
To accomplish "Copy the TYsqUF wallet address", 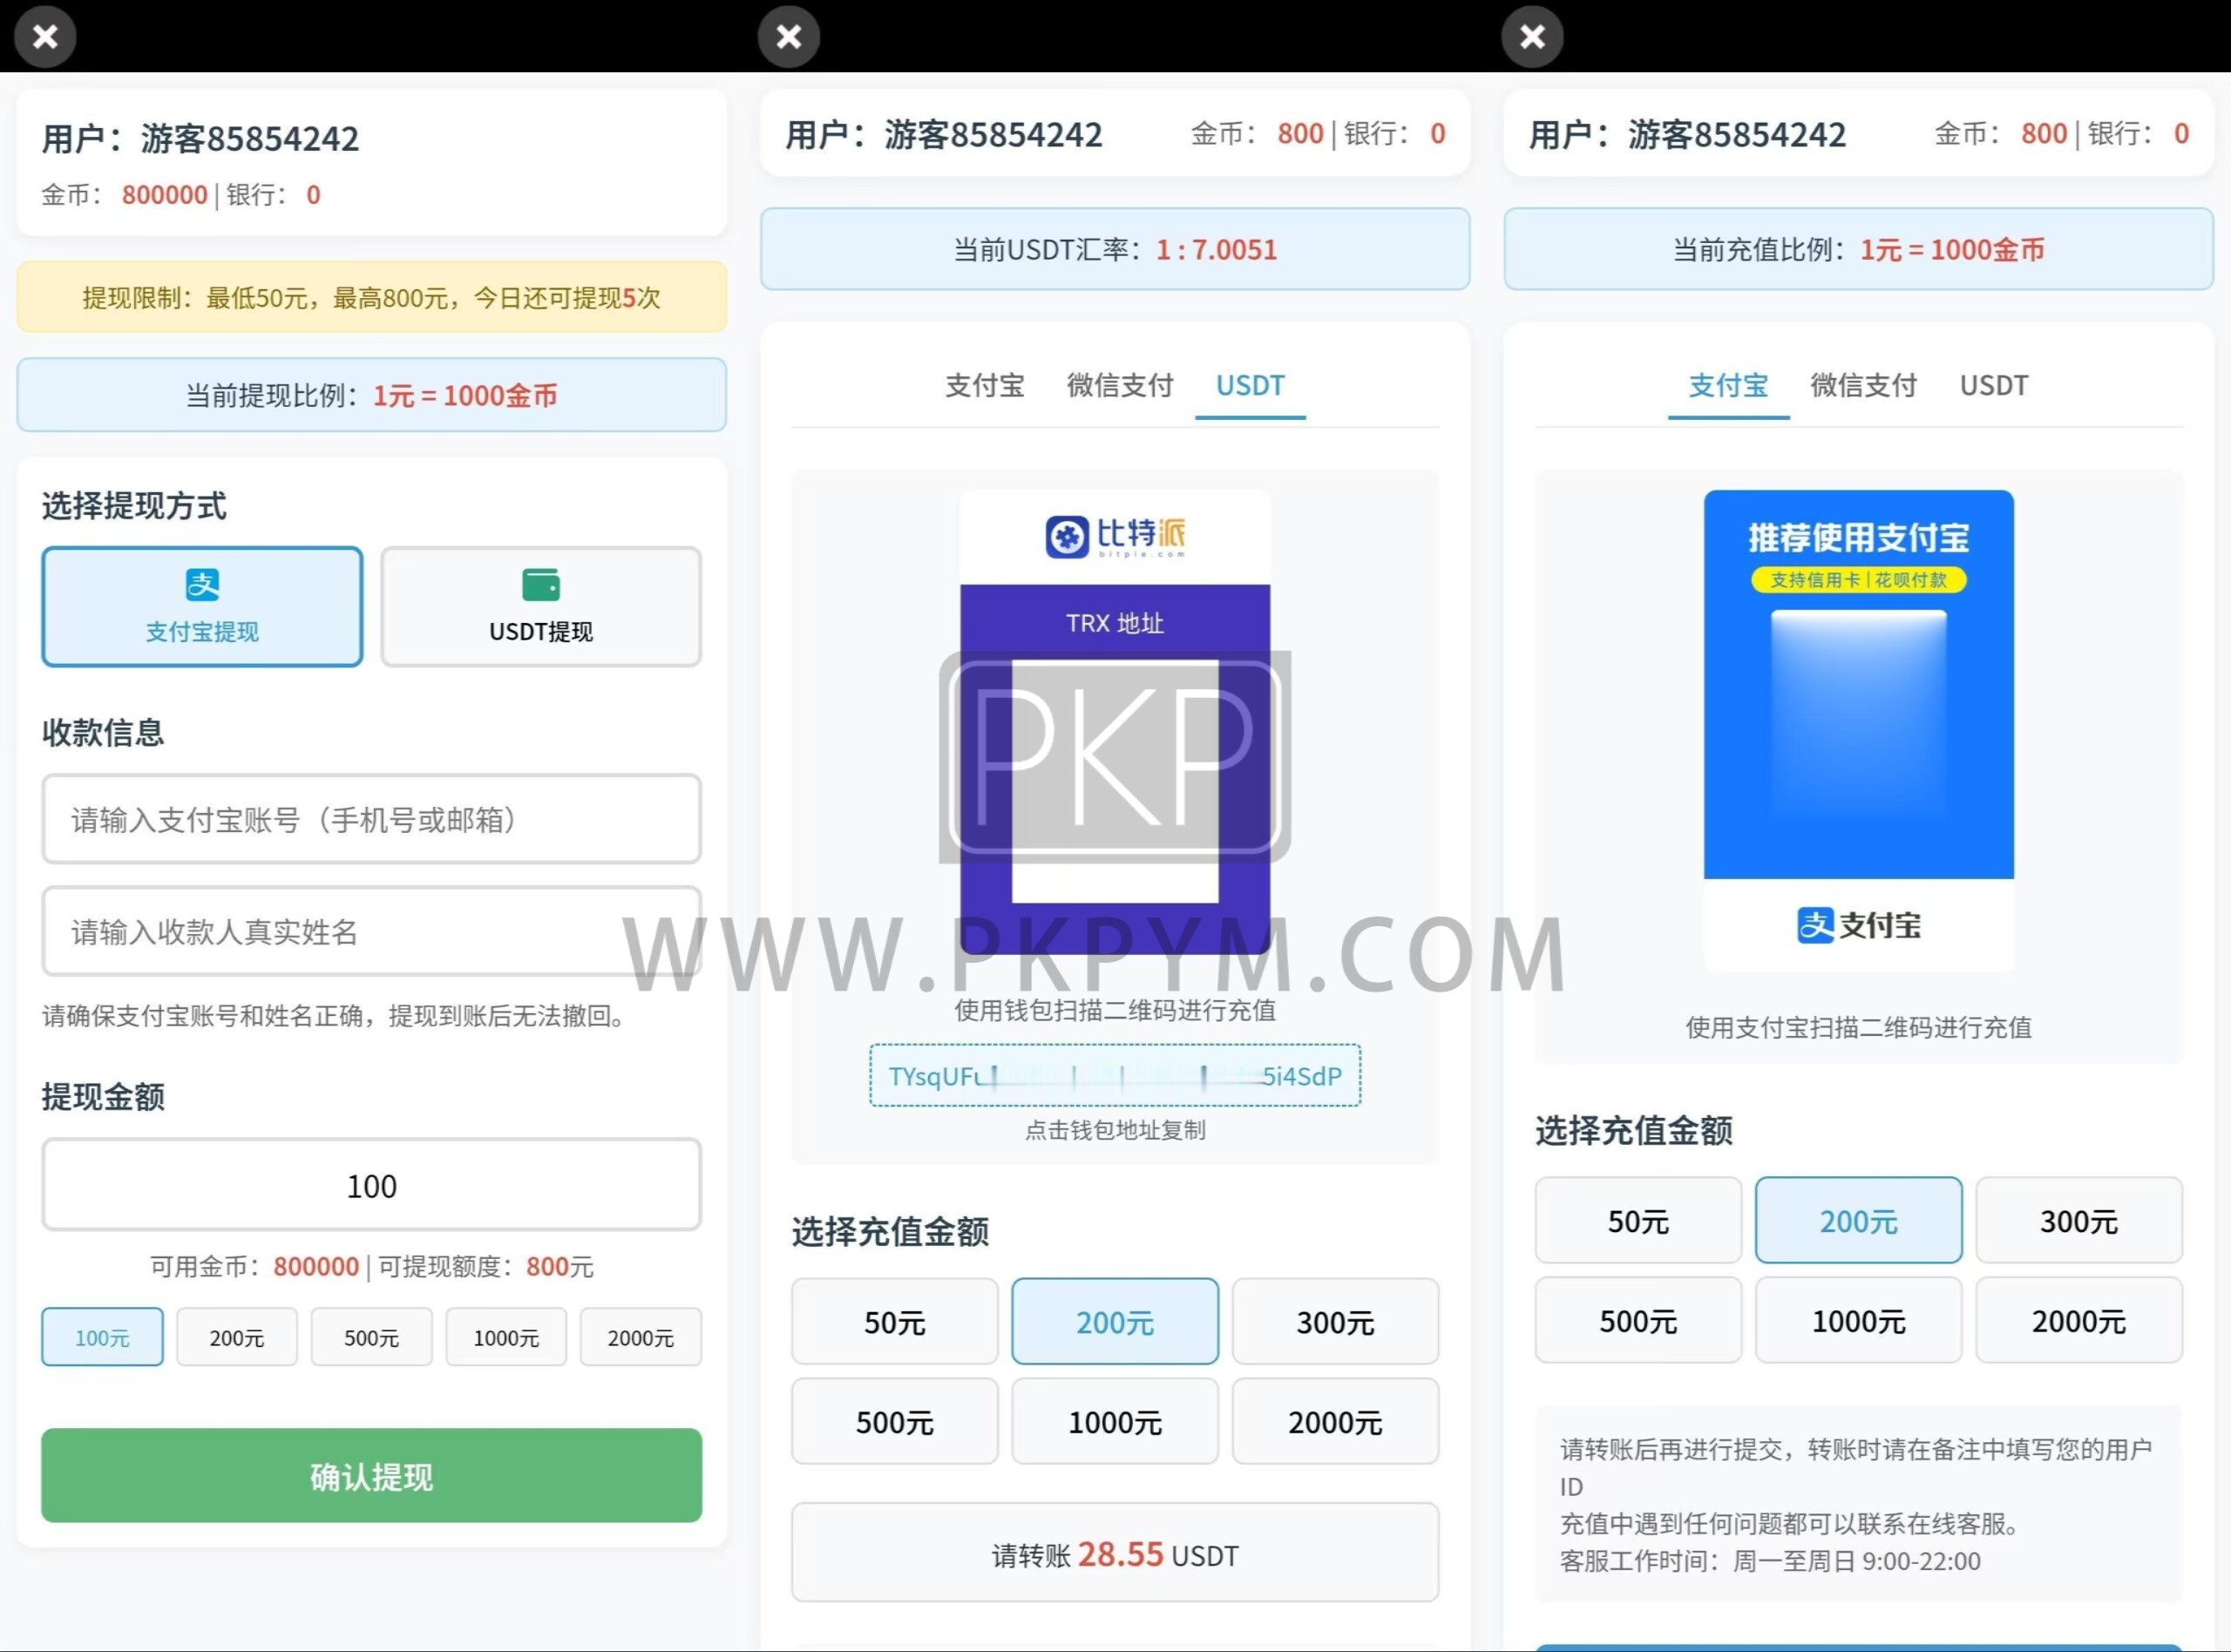I will pos(1115,1076).
